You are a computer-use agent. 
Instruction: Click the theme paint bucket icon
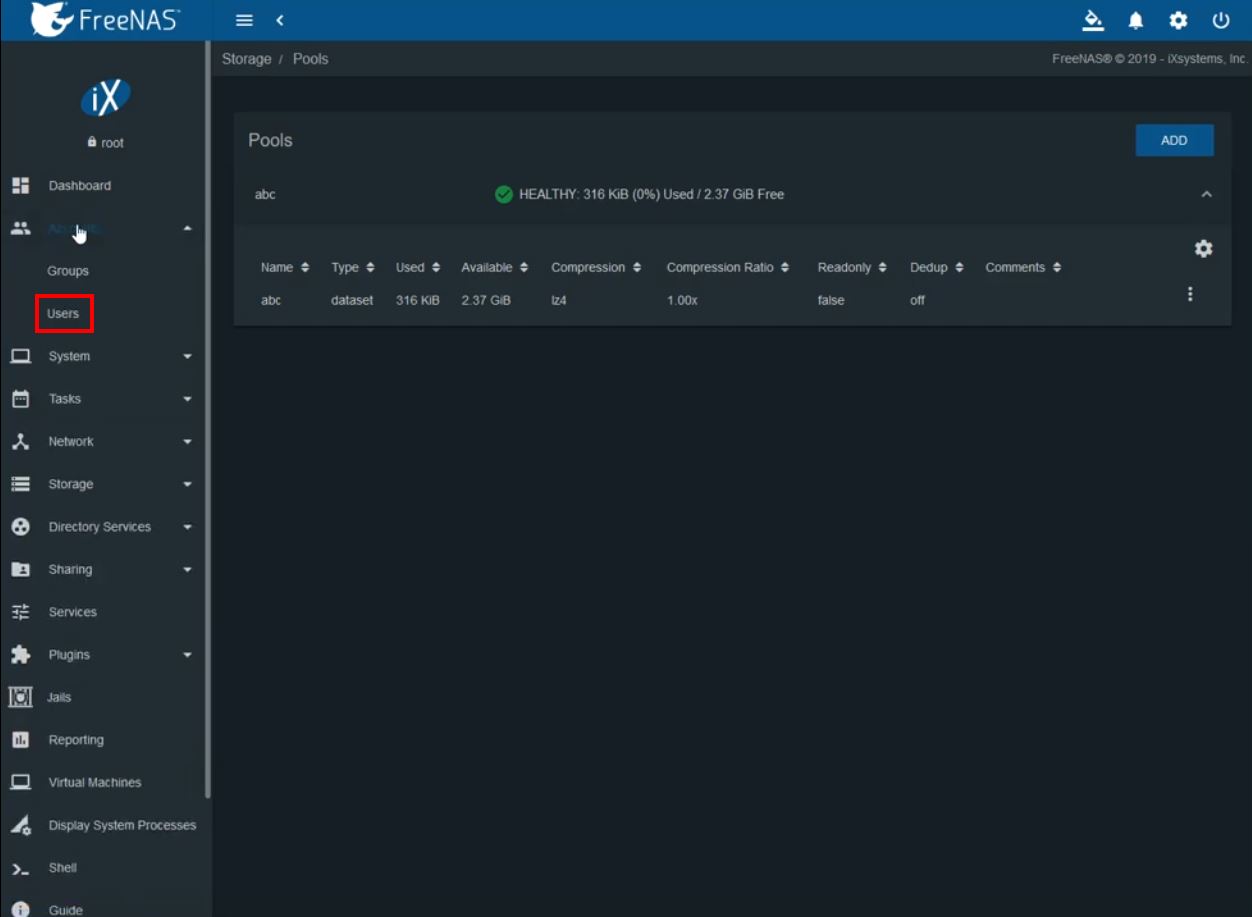pyautogui.click(x=1093, y=20)
